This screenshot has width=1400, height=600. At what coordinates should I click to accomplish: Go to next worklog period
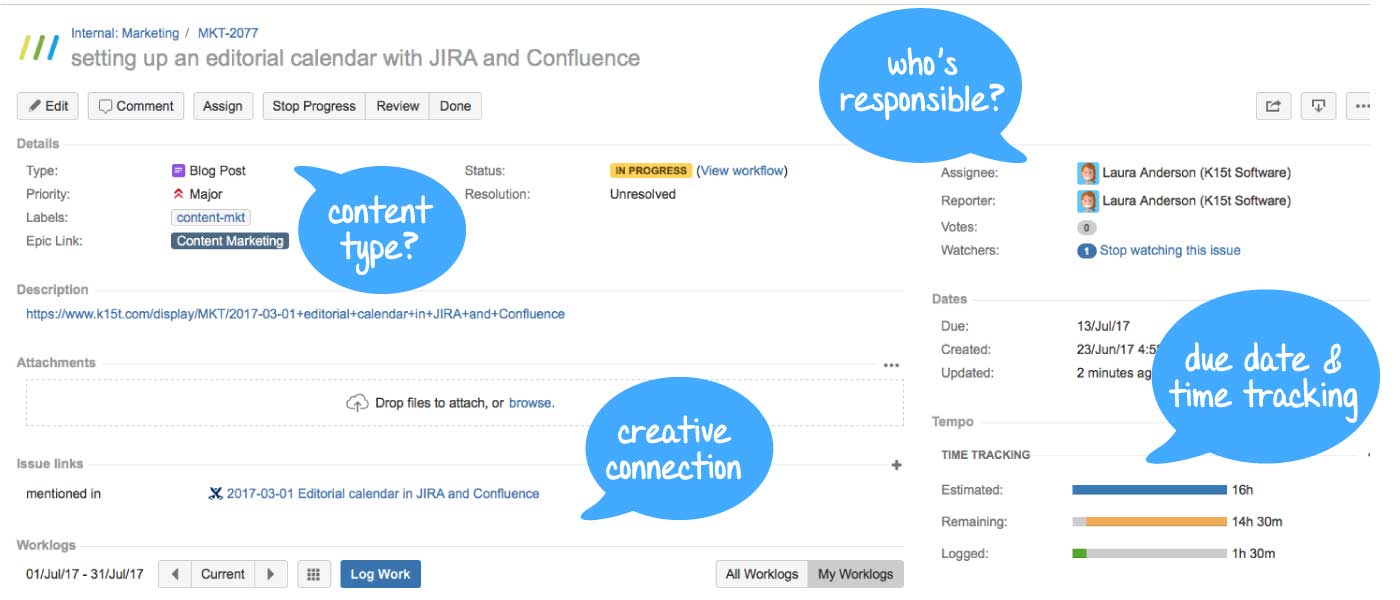[271, 574]
